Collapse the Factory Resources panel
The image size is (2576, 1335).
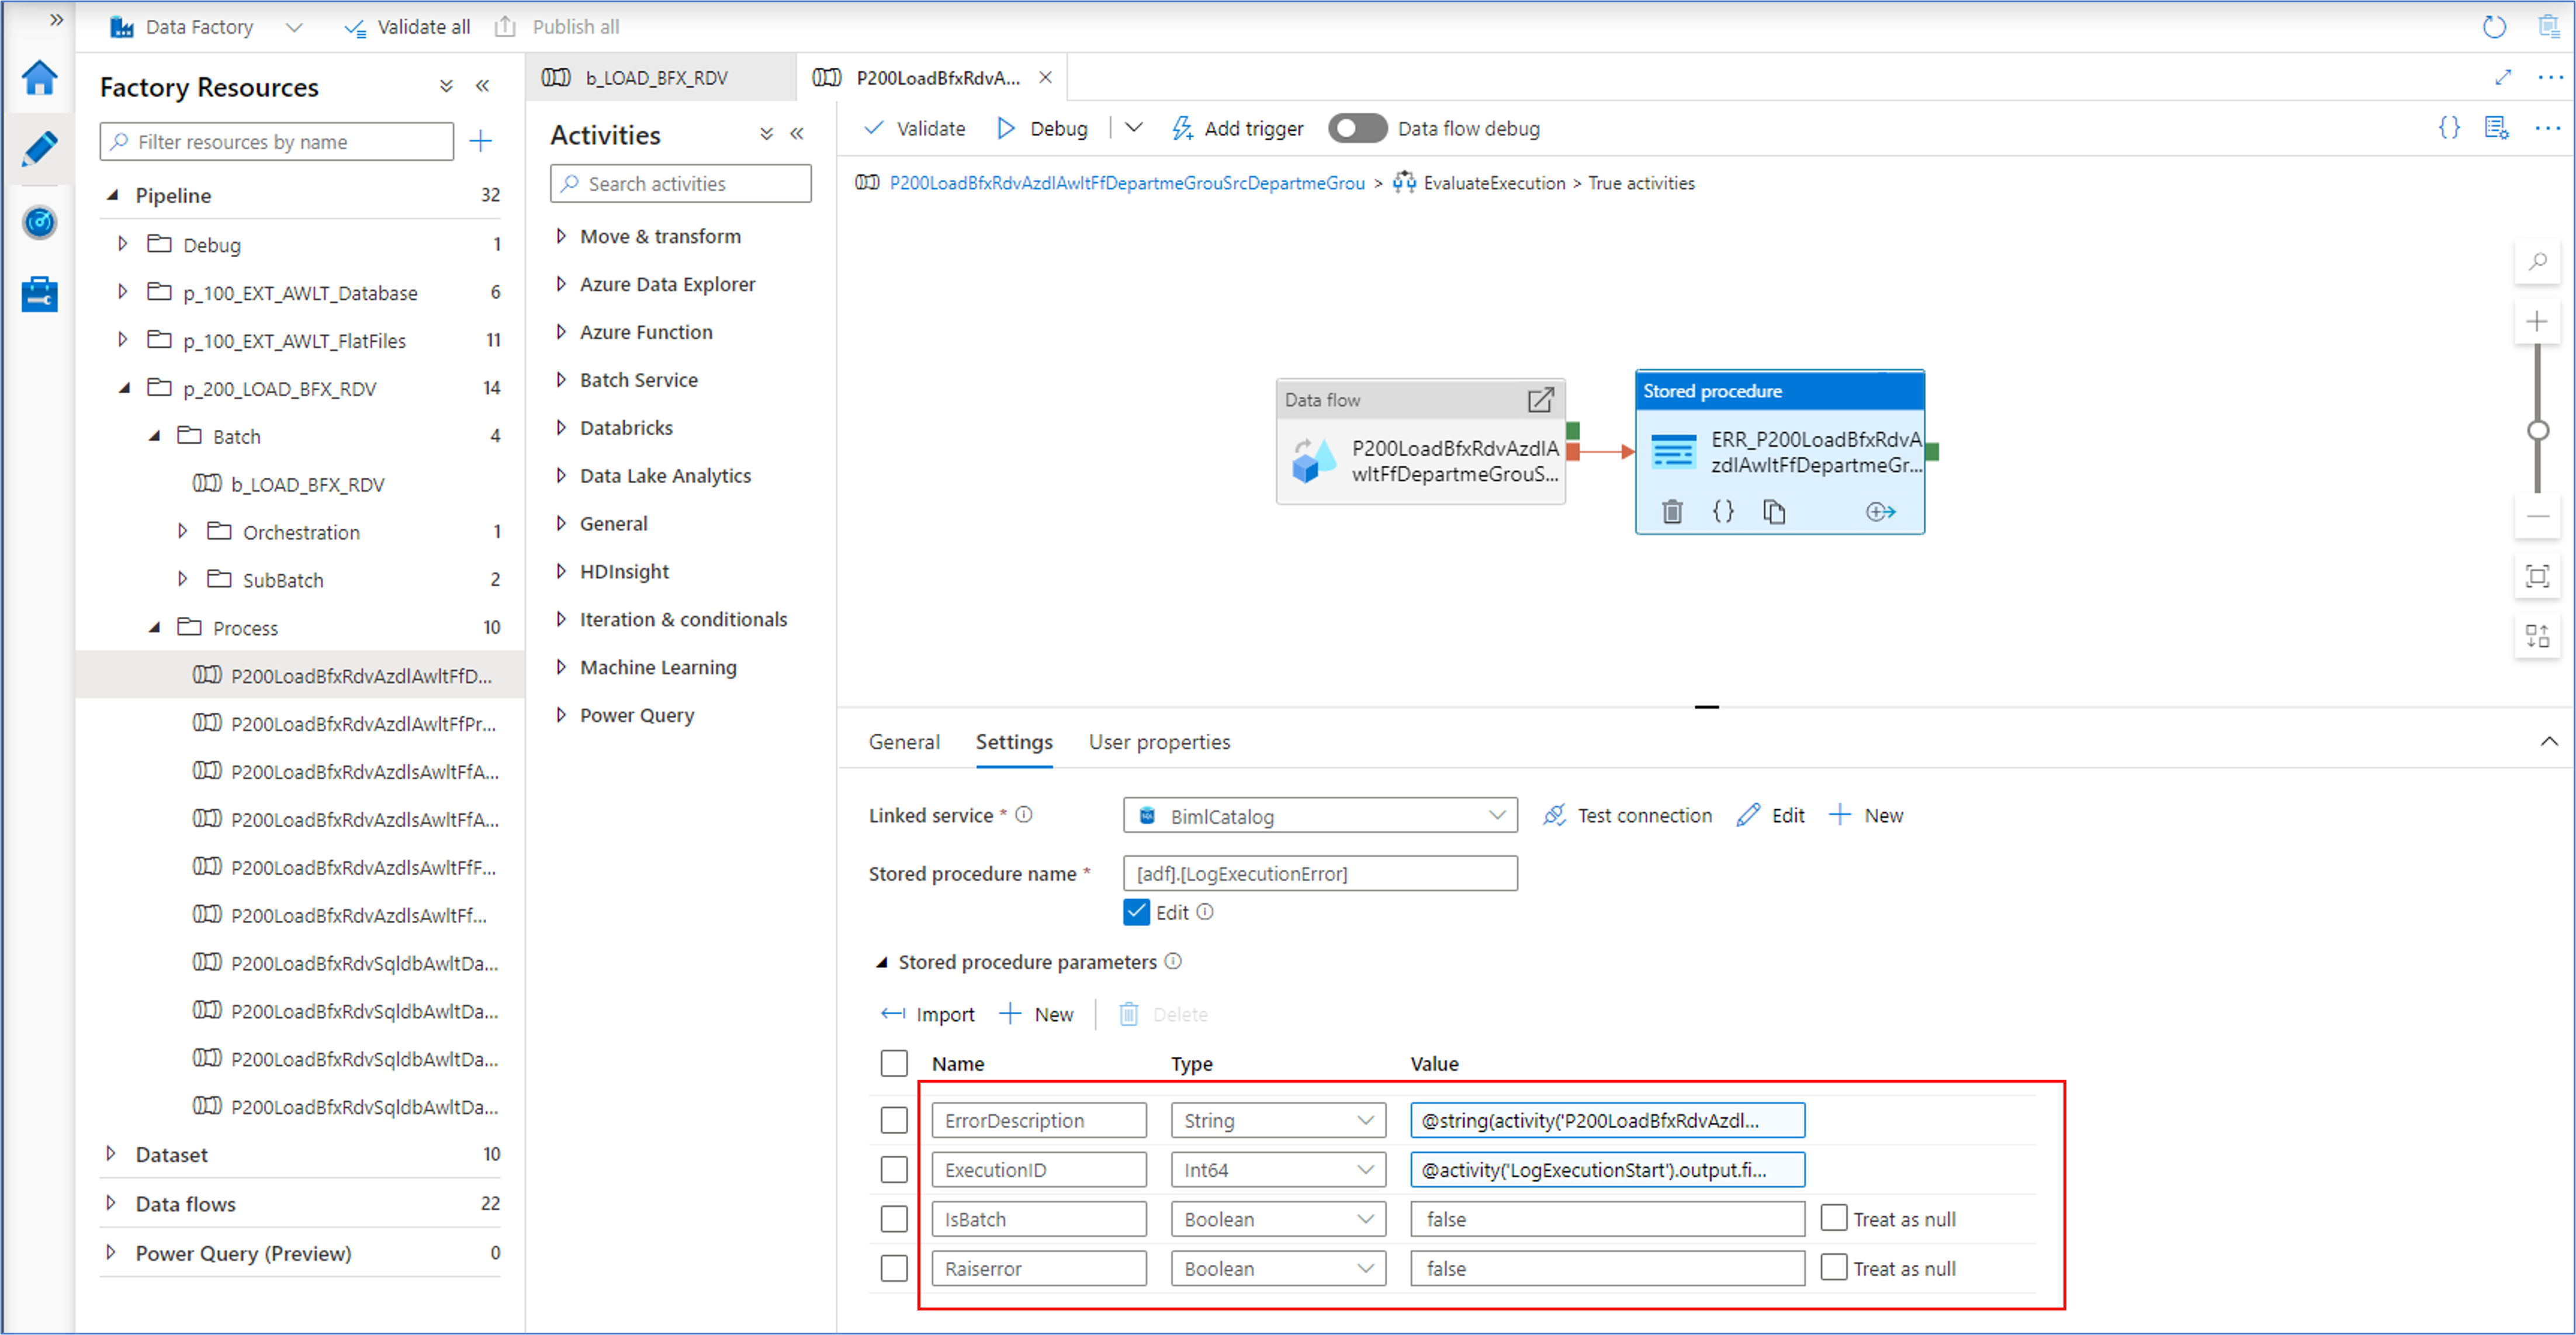click(x=483, y=86)
